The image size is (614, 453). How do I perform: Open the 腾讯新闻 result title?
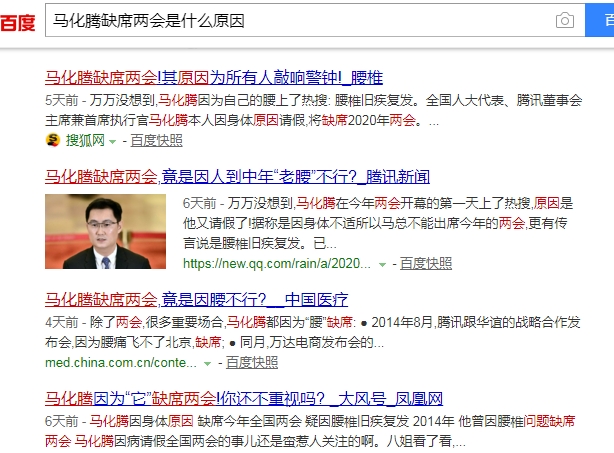237,177
